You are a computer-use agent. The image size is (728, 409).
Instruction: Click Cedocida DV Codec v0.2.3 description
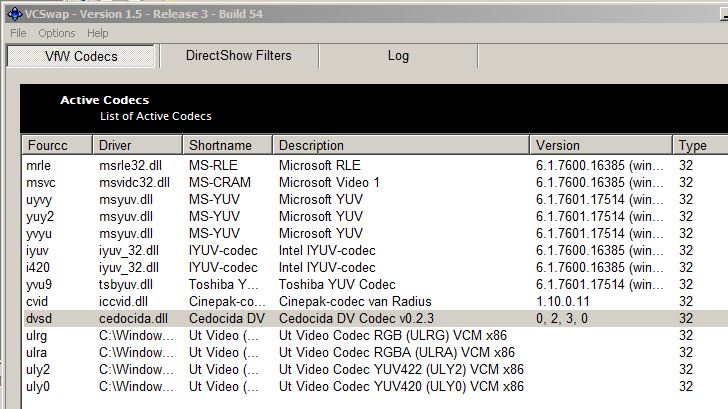coord(356,318)
